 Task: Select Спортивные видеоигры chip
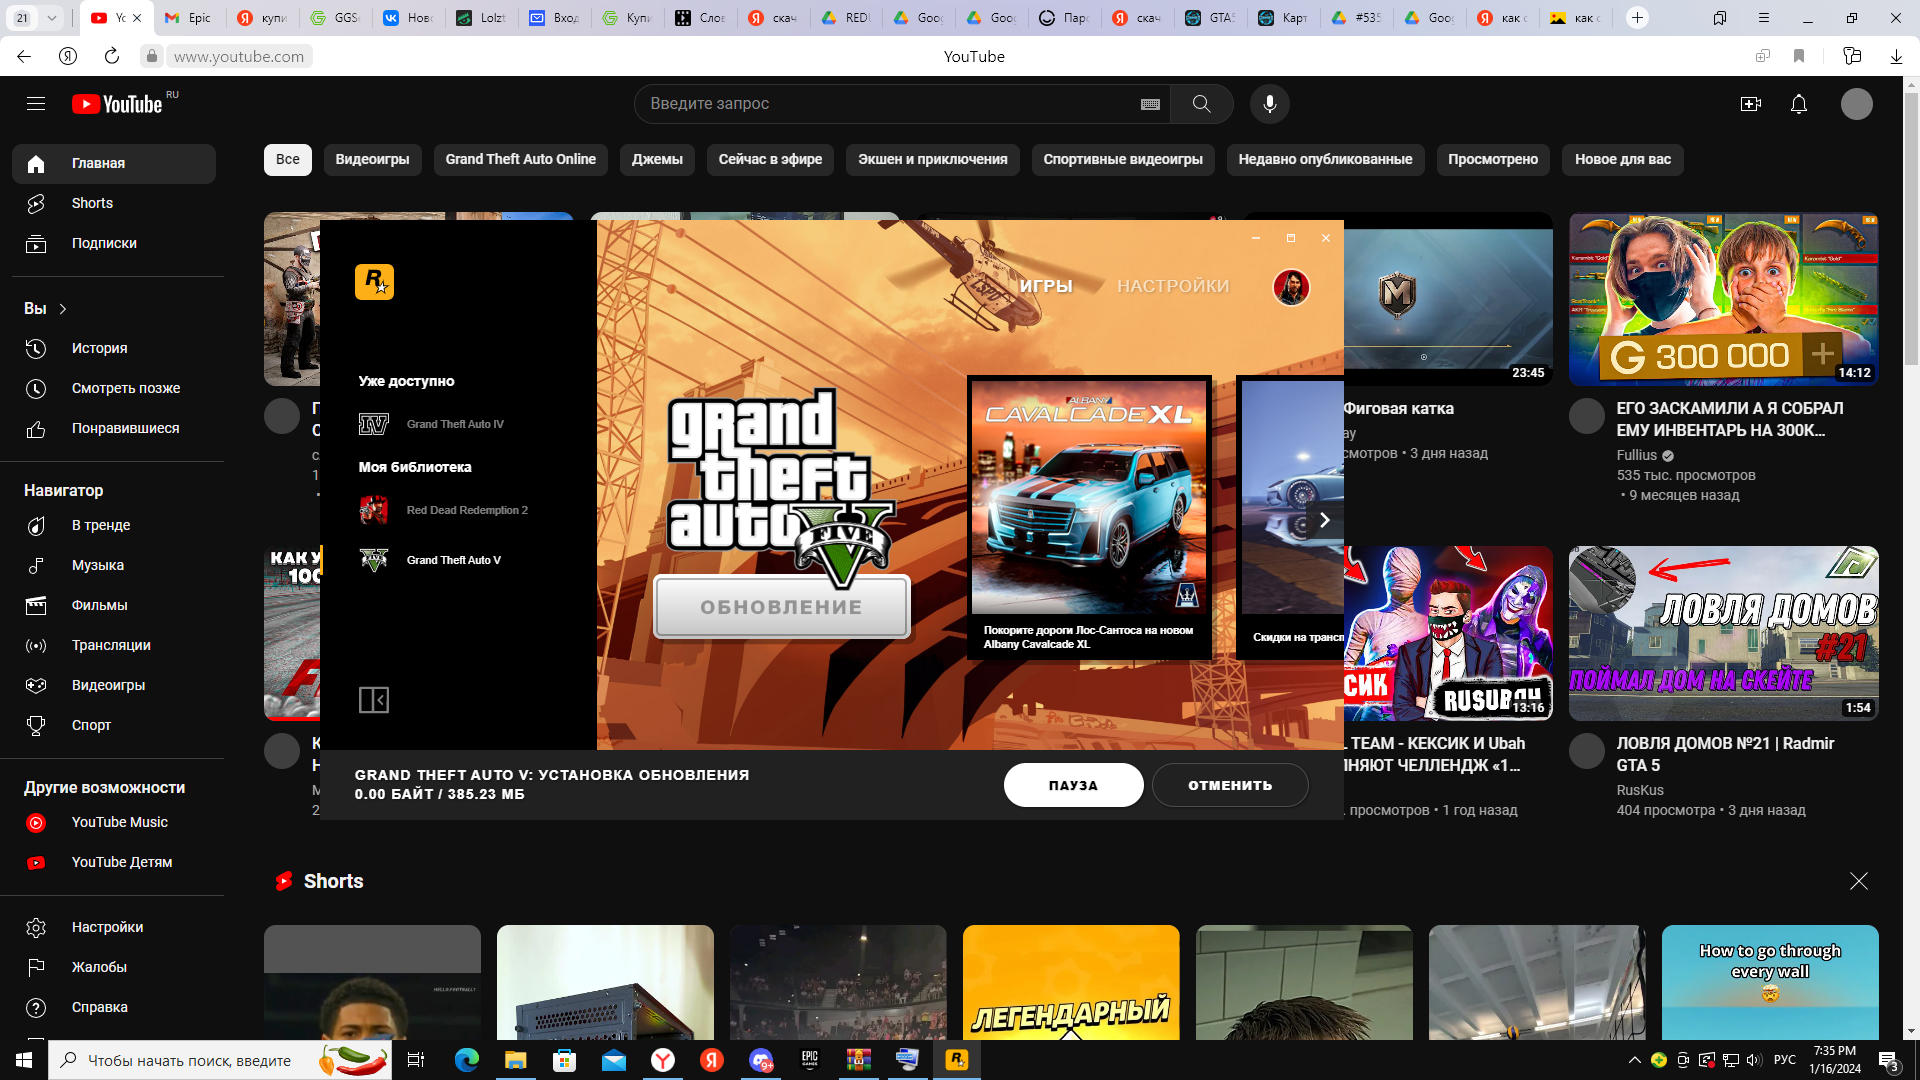pyautogui.click(x=1123, y=160)
